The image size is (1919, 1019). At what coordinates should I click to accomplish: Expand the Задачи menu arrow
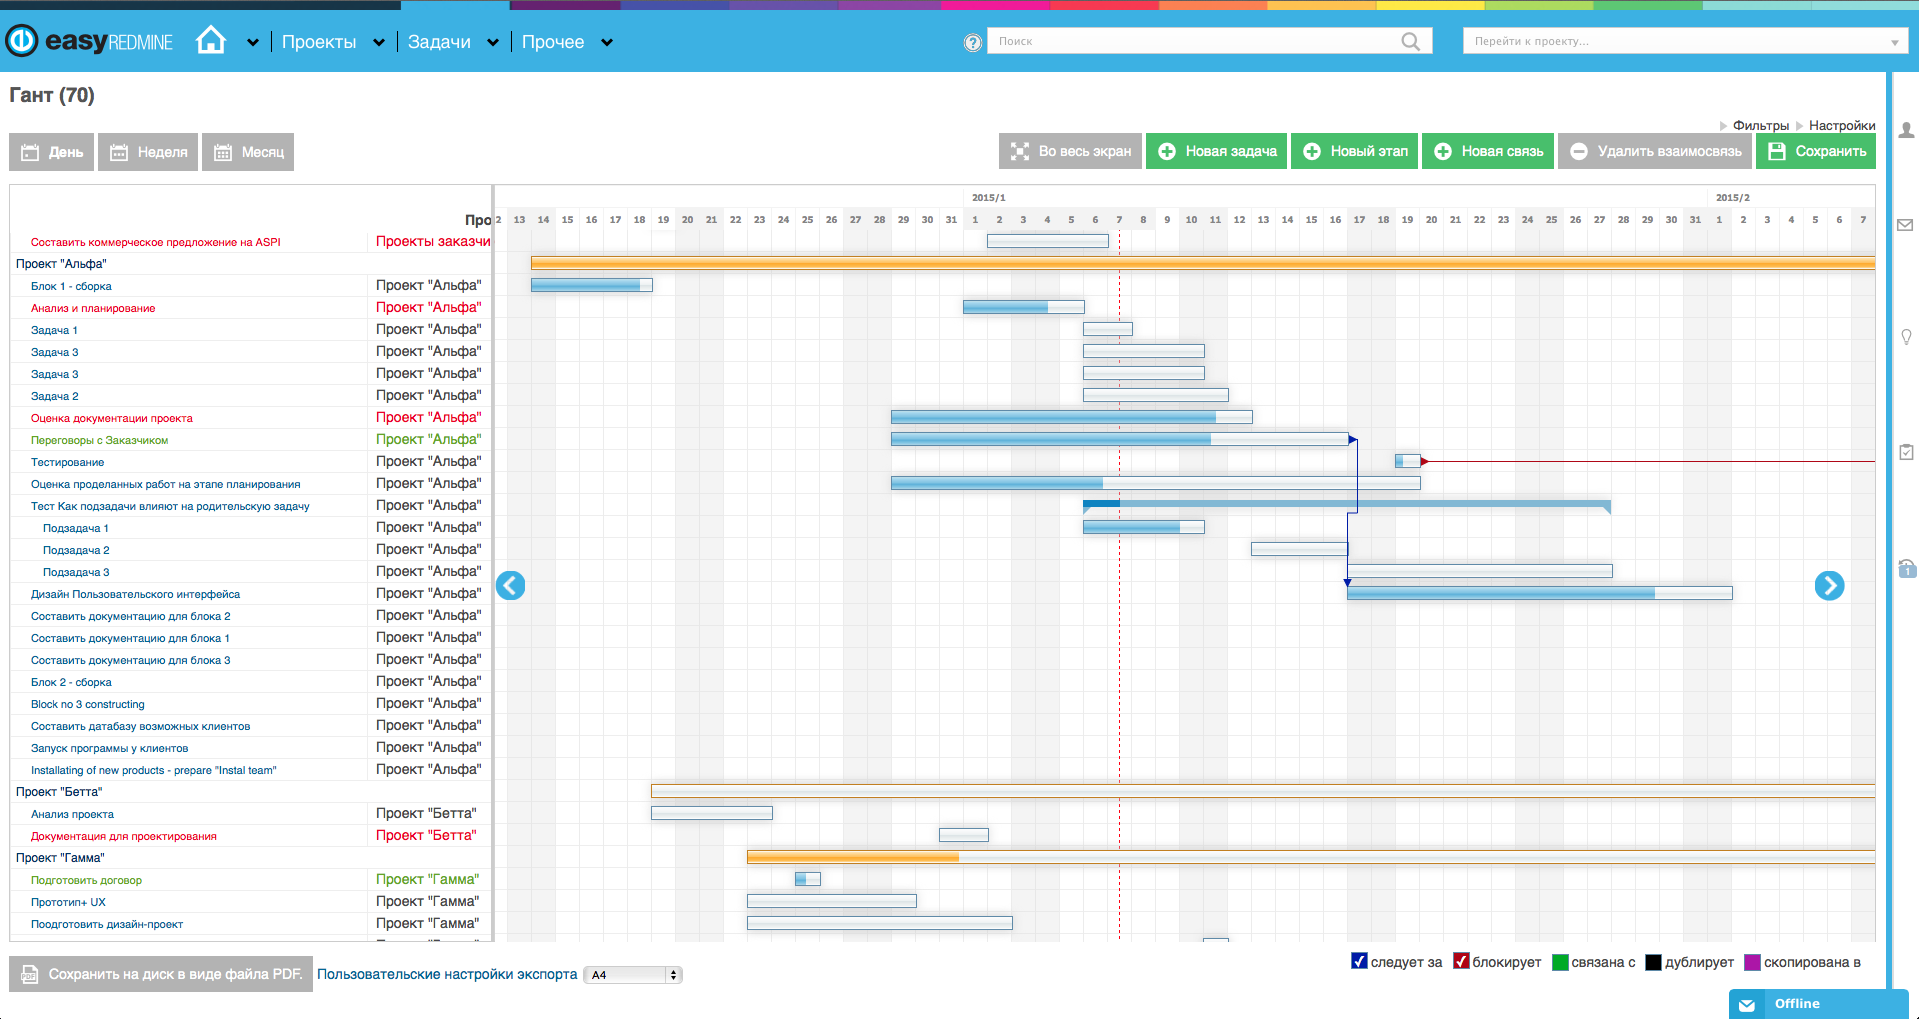click(x=493, y=43)
